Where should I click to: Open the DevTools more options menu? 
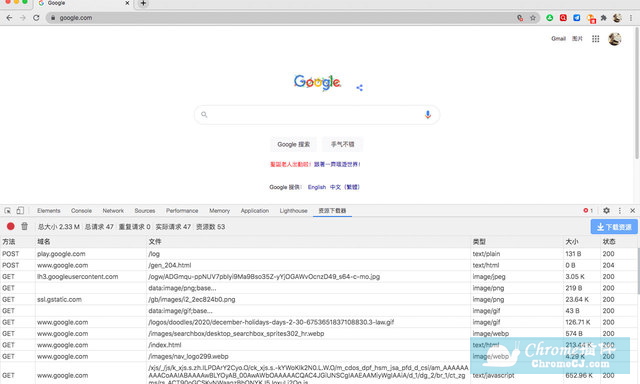point(620,211)
